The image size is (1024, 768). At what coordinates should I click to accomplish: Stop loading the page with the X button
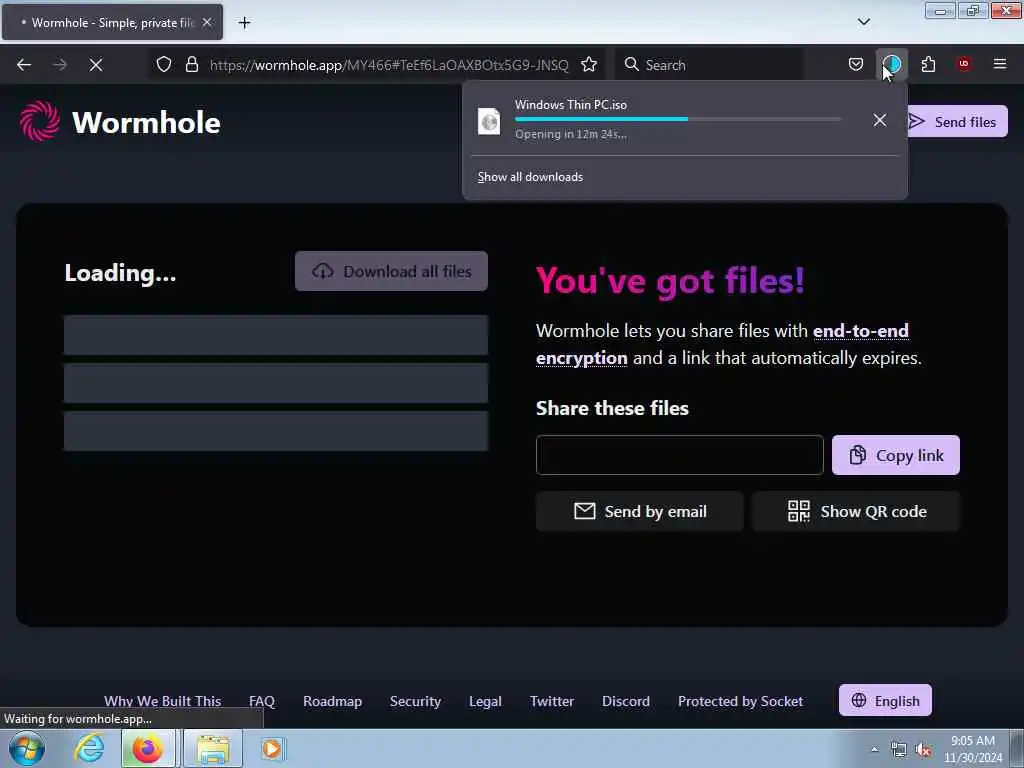coord(95,65)
